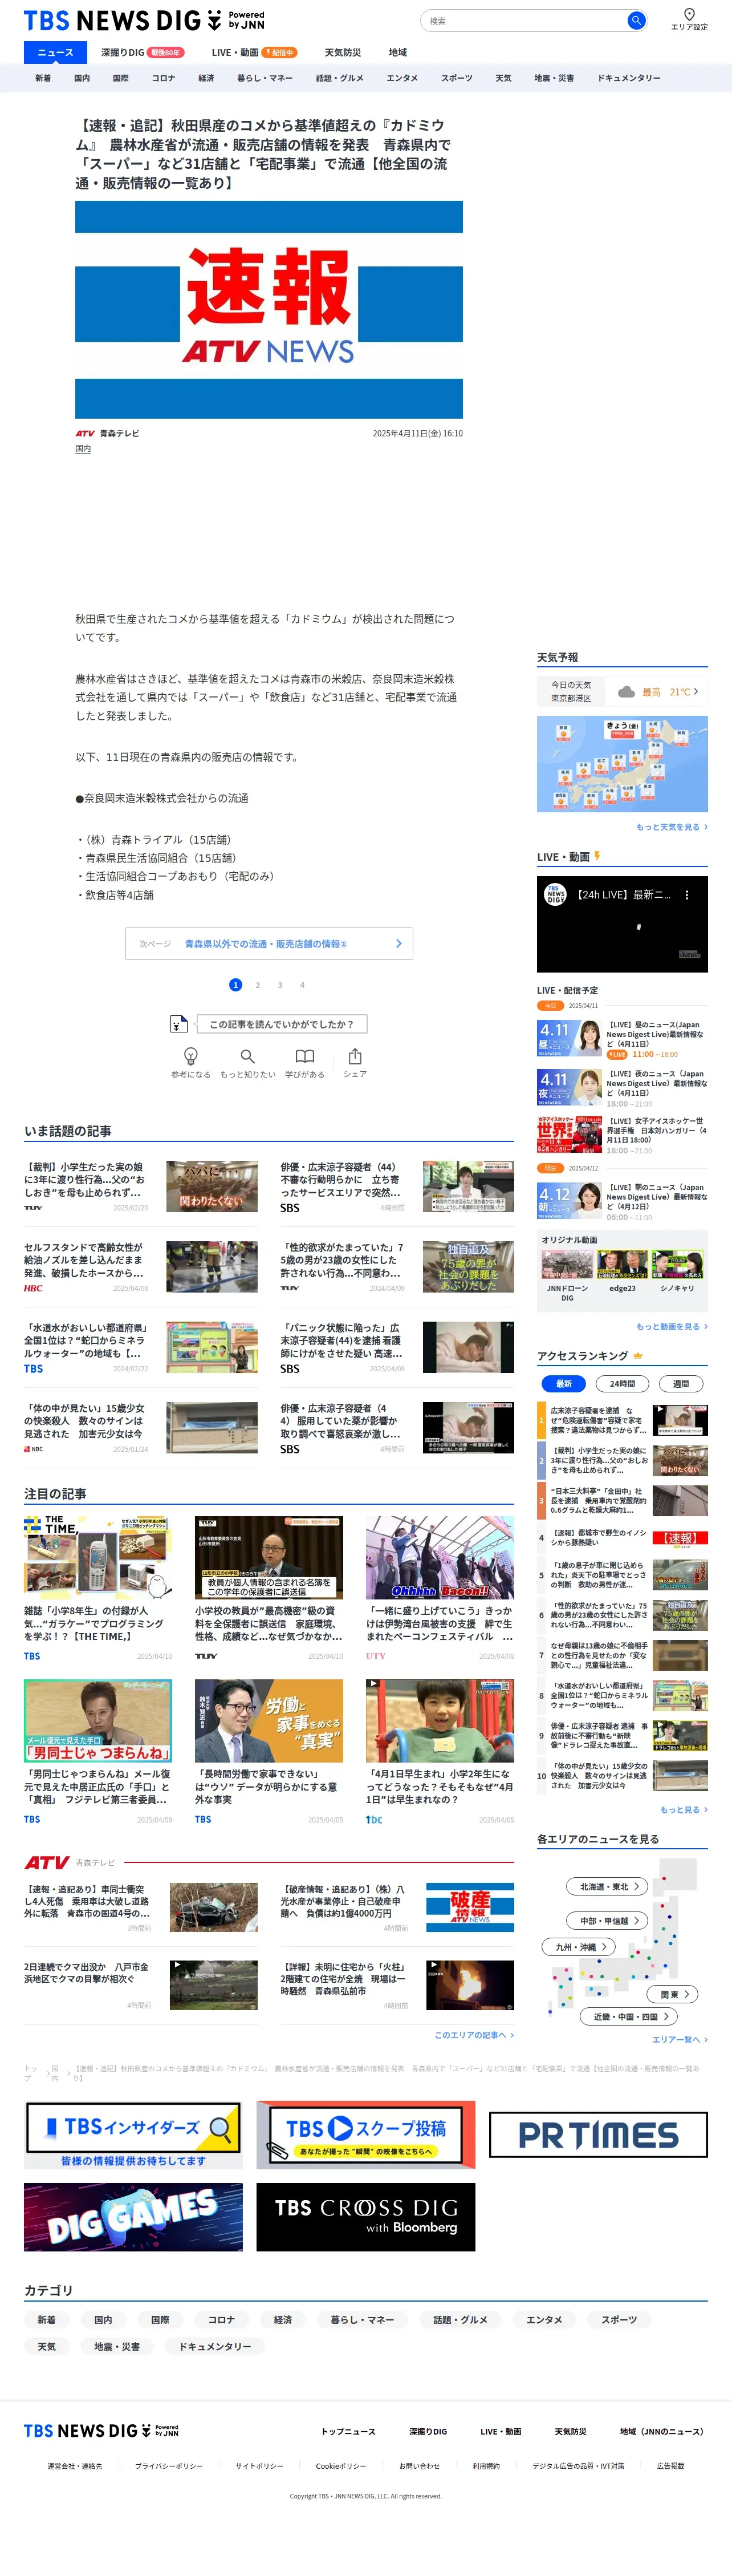Open the シノキャリ video thumbnail

[x=677, y=1265]
